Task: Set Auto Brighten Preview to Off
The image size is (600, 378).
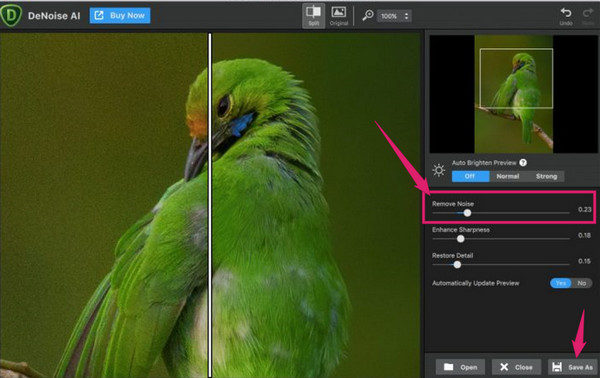Action: [x=470, y=176]
